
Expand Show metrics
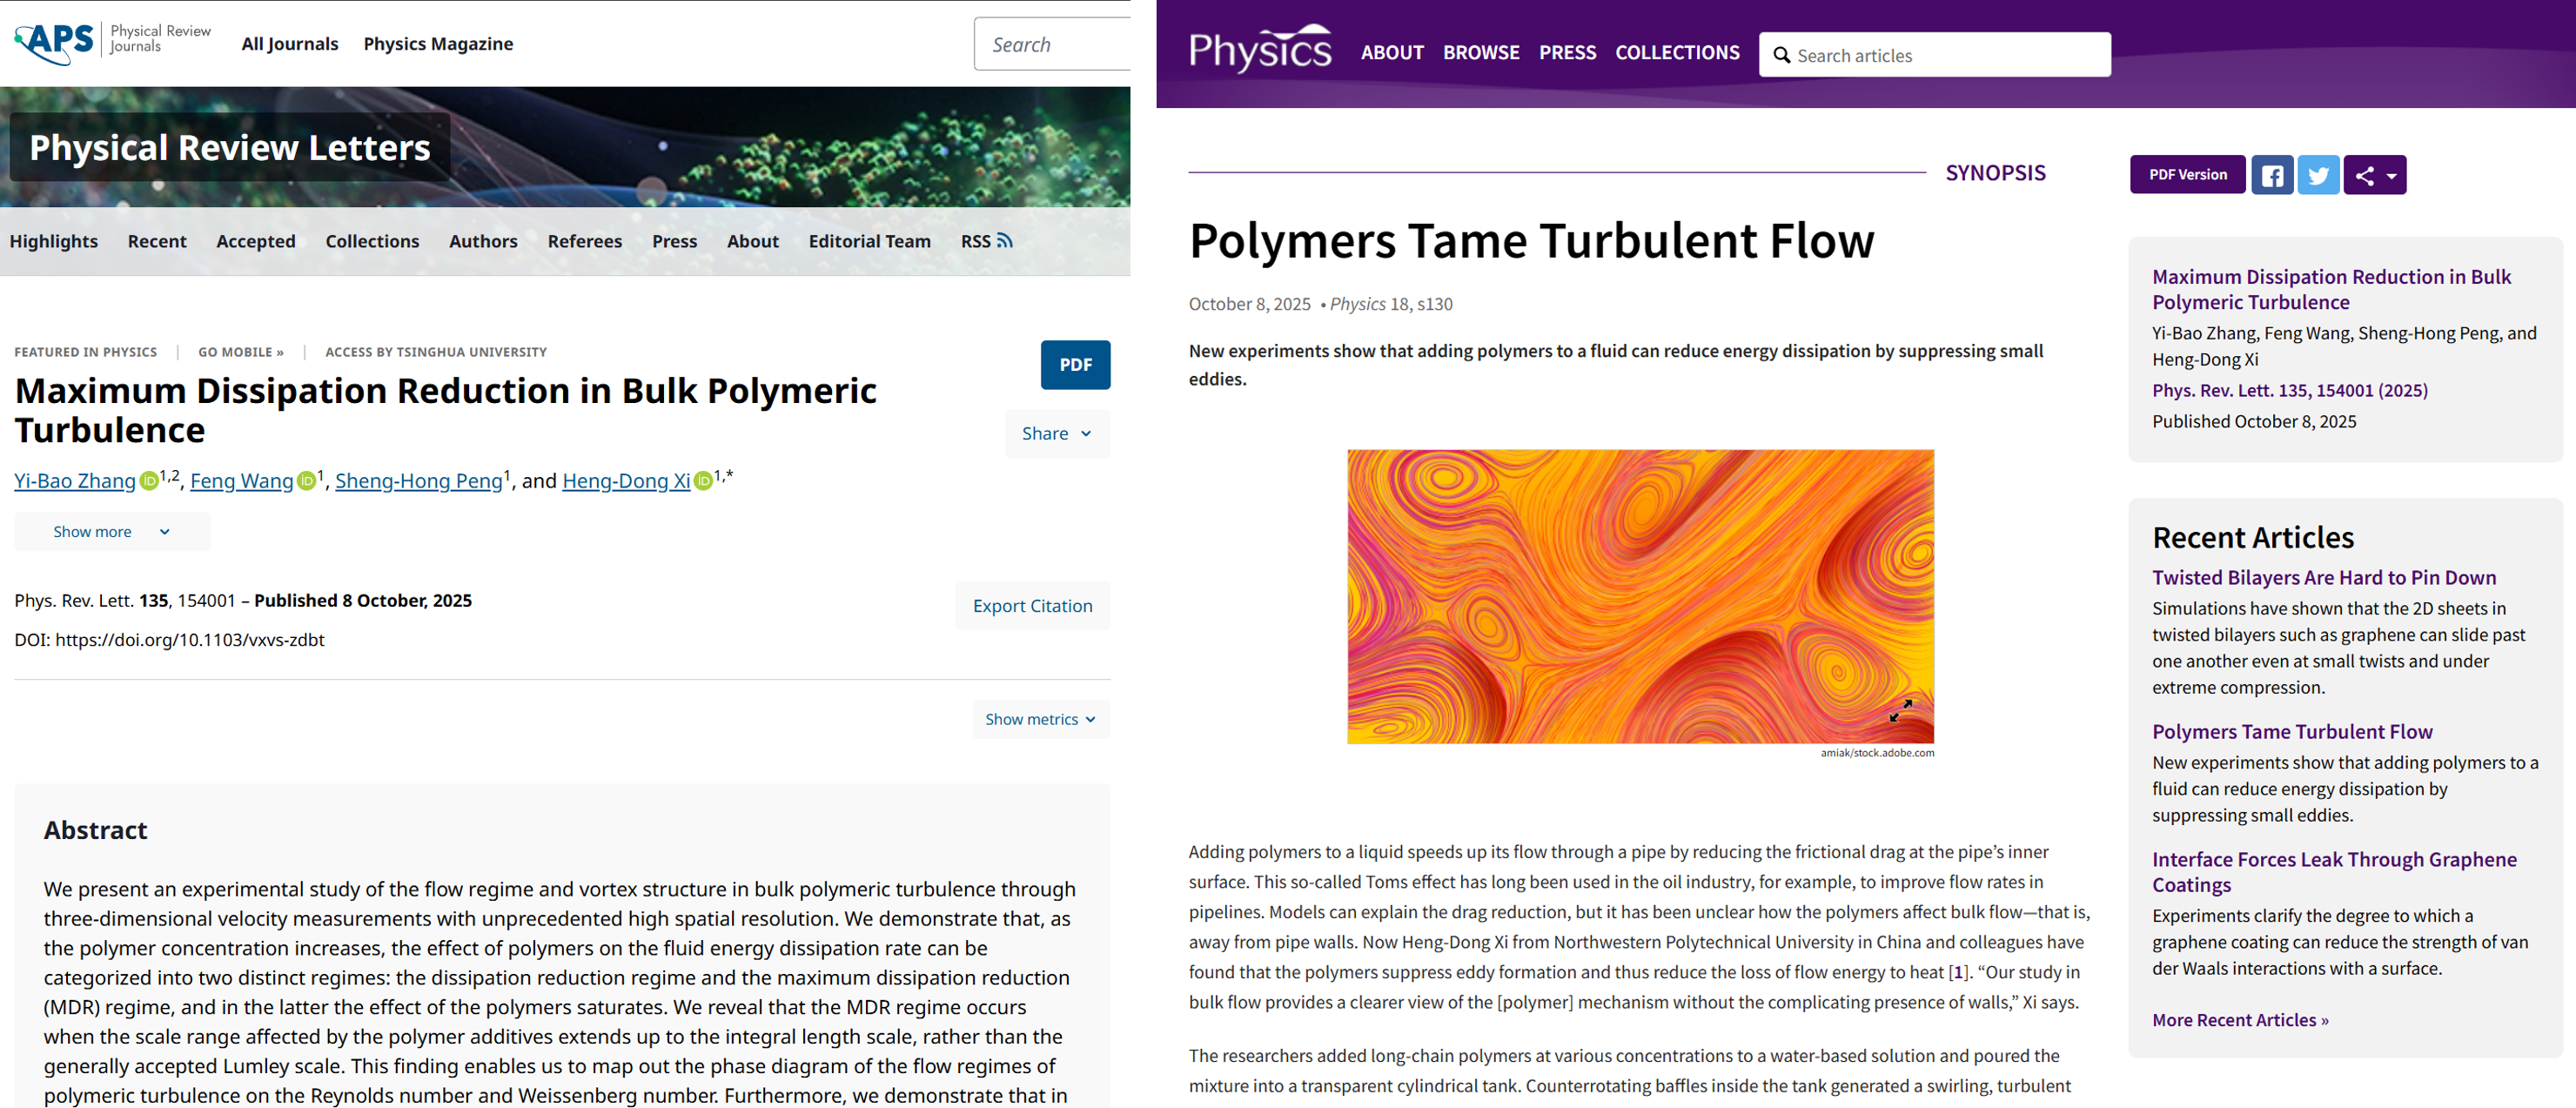1040,719
